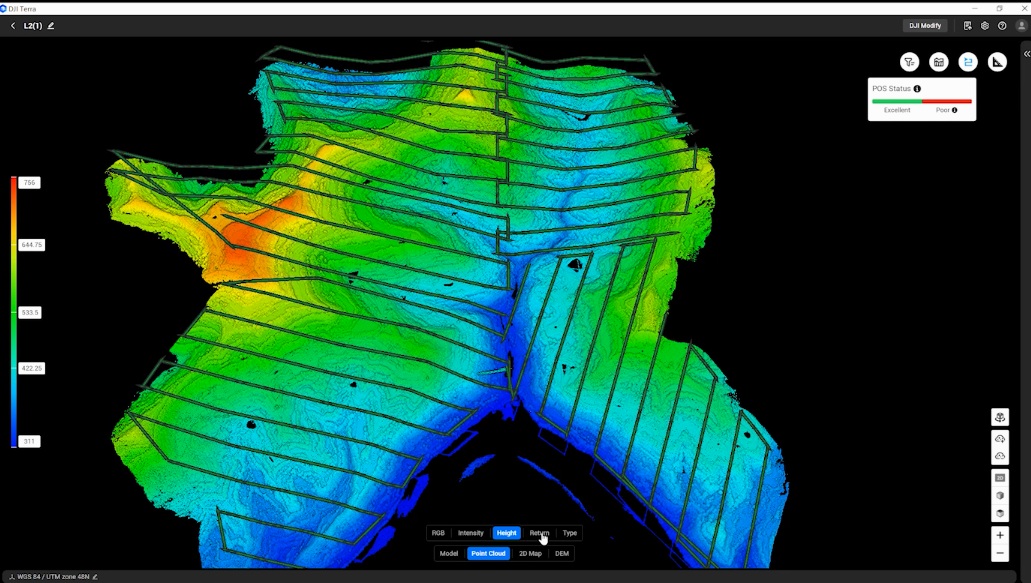The height and width of the screenshot is (583, 1031).
Task: Switch to 2D view mode
Action: click(1000, 478)
